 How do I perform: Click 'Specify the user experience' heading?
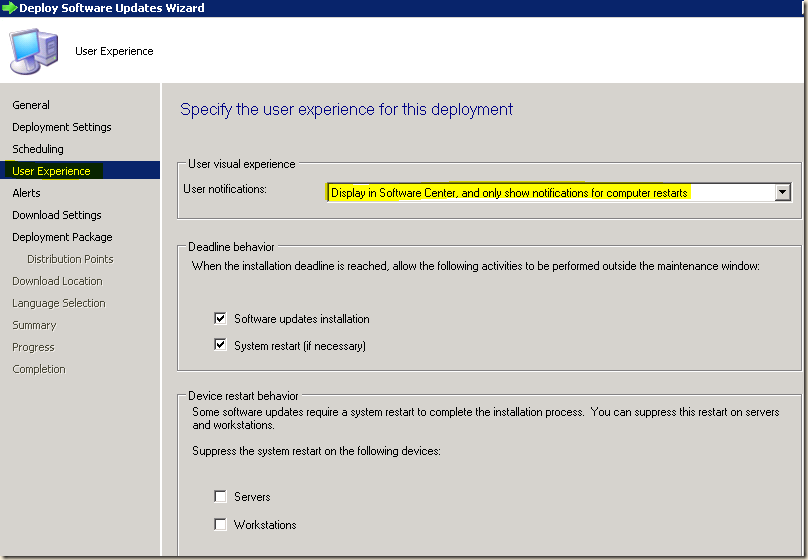[346, 110]
